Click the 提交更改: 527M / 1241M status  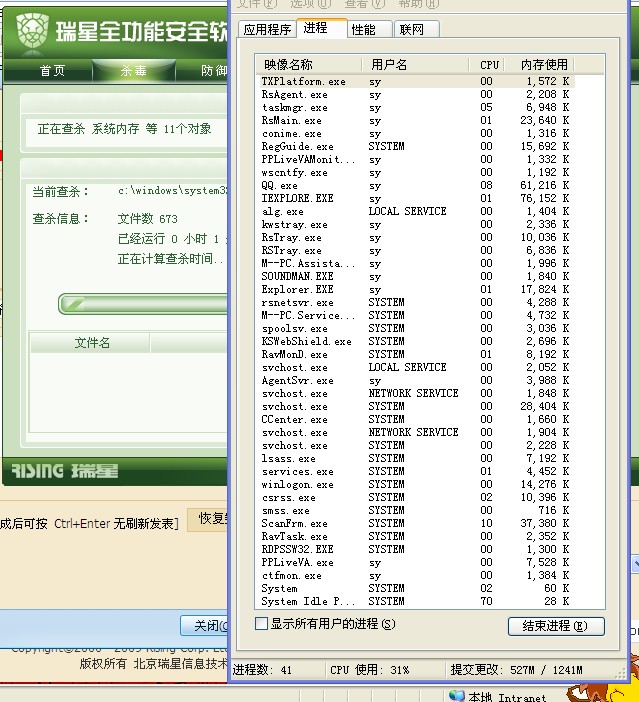[516, 670]
